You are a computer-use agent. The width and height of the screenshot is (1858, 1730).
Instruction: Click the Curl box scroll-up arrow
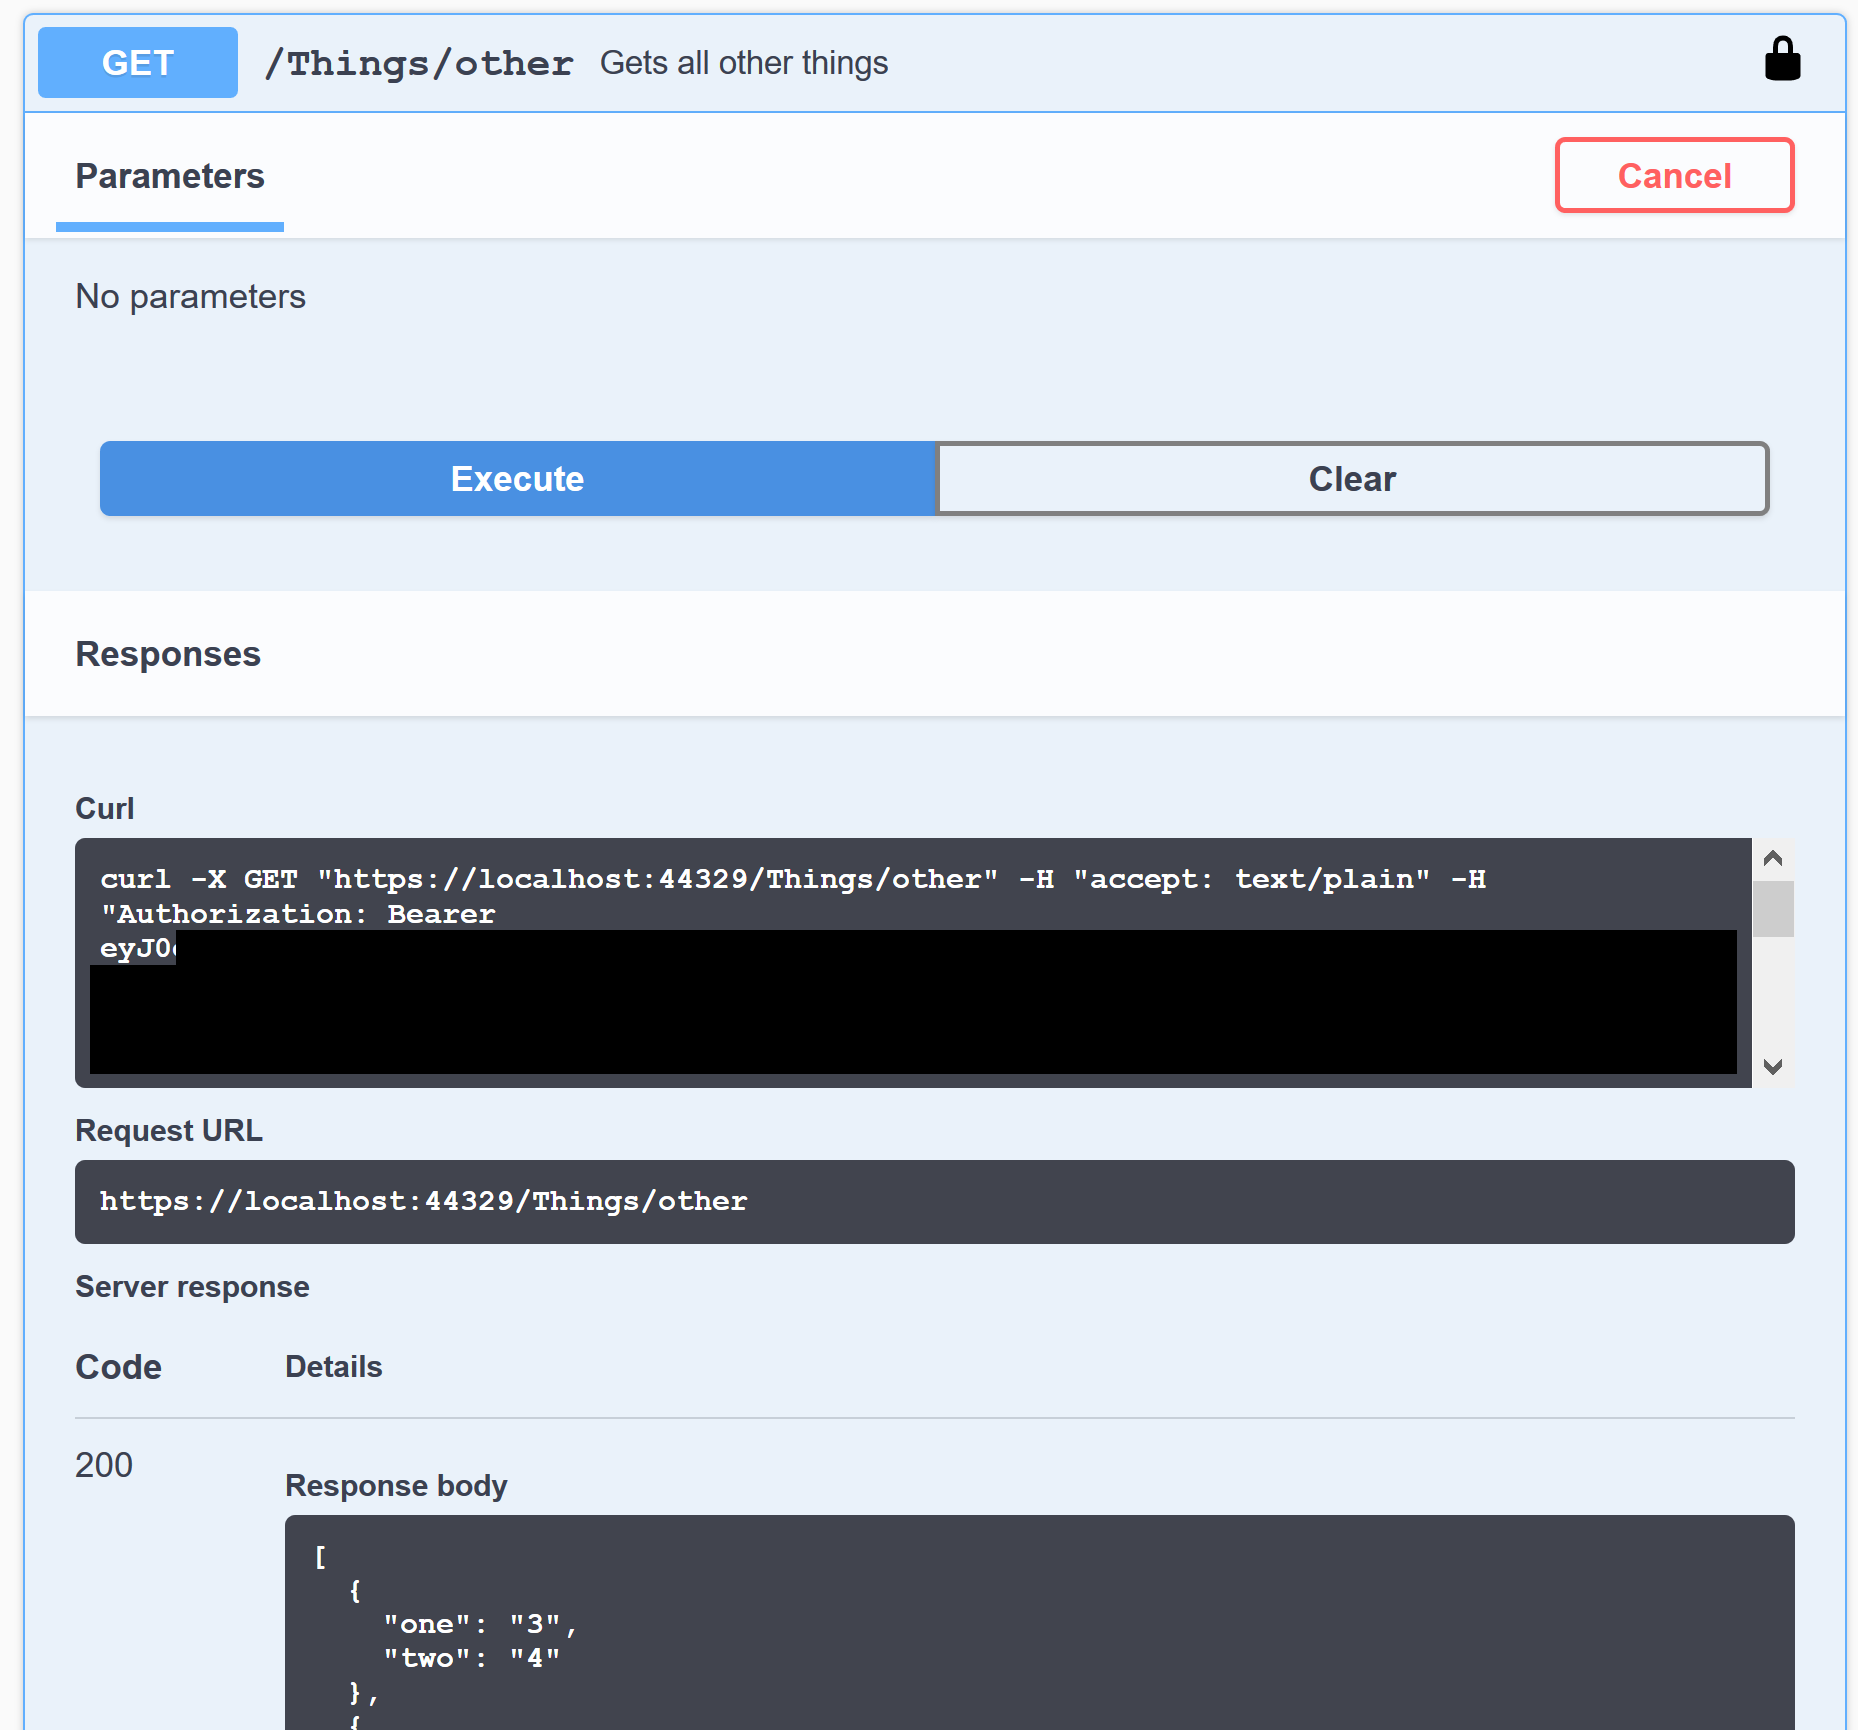point(1773,858)
